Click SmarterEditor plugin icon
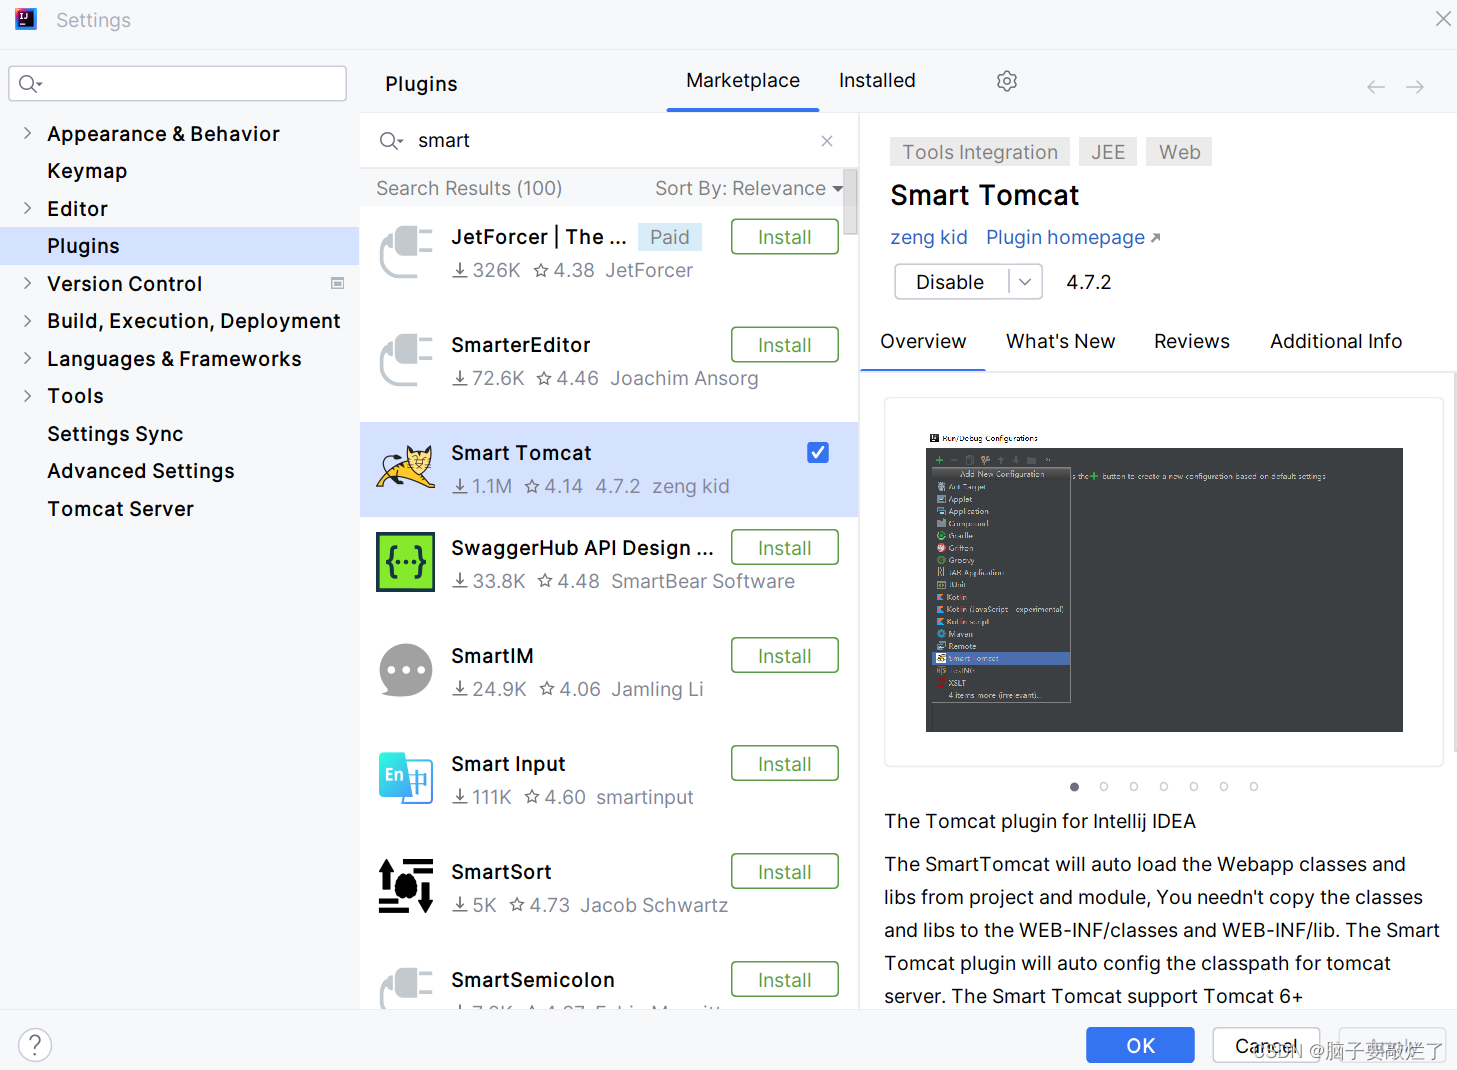The height and width of the screenshot is (1070, 1457). tap(406, 361)
